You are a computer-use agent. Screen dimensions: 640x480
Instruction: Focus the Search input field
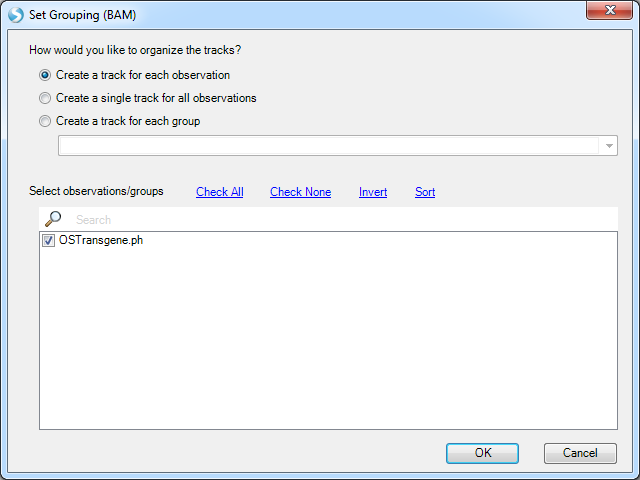(x=343, y=220)
